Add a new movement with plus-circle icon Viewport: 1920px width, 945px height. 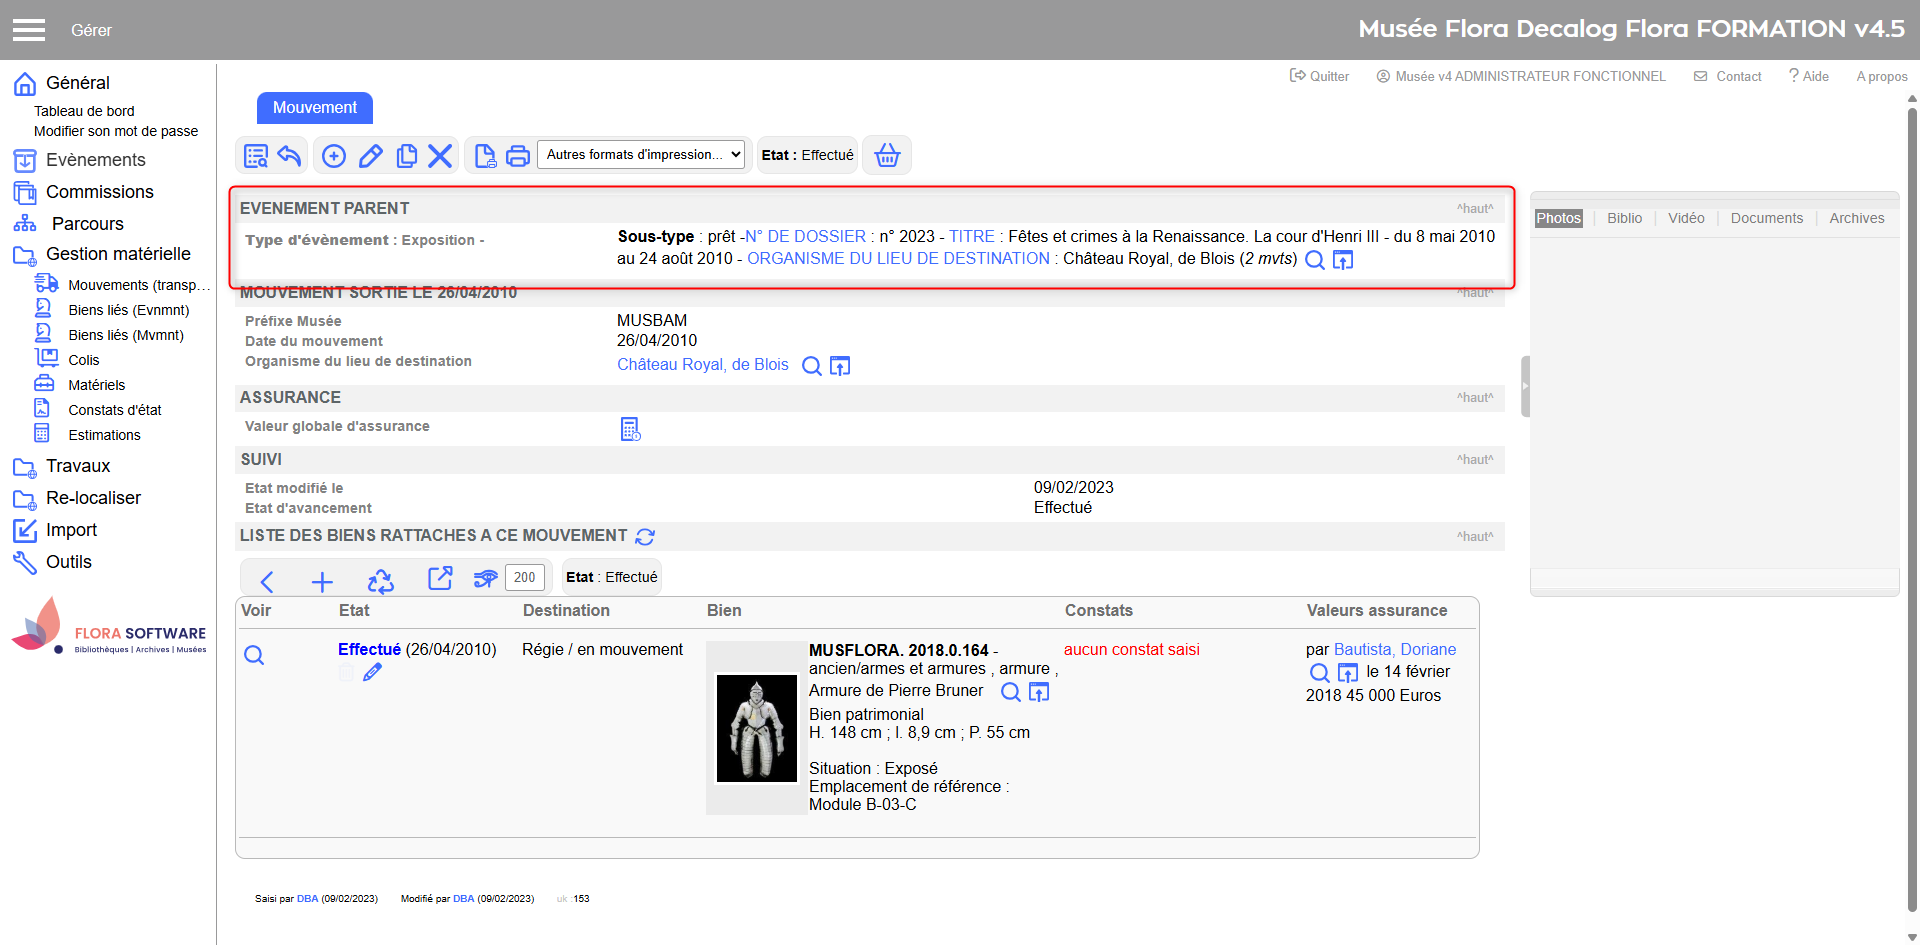pyautogui.click(x=334, y=156)
